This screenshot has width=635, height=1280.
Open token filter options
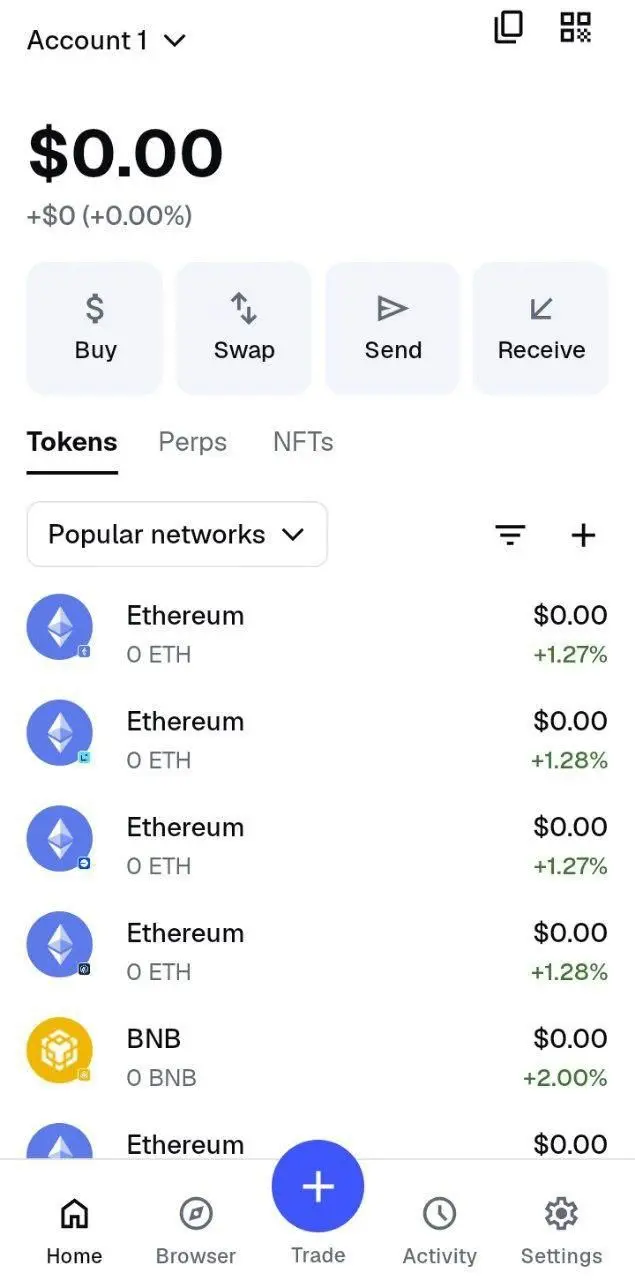[x=510, y=535]
